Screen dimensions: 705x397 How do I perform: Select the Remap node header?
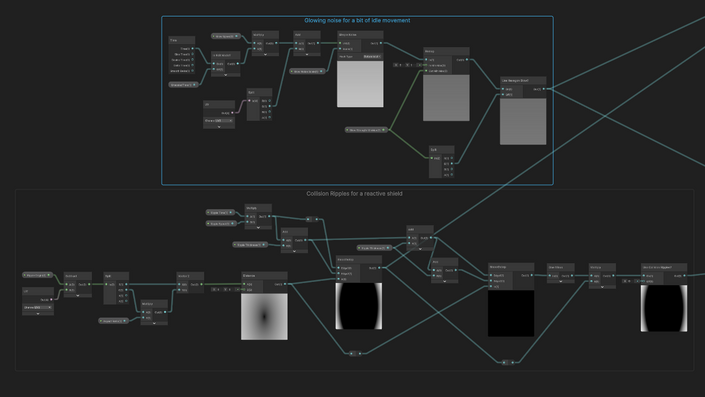446,51
